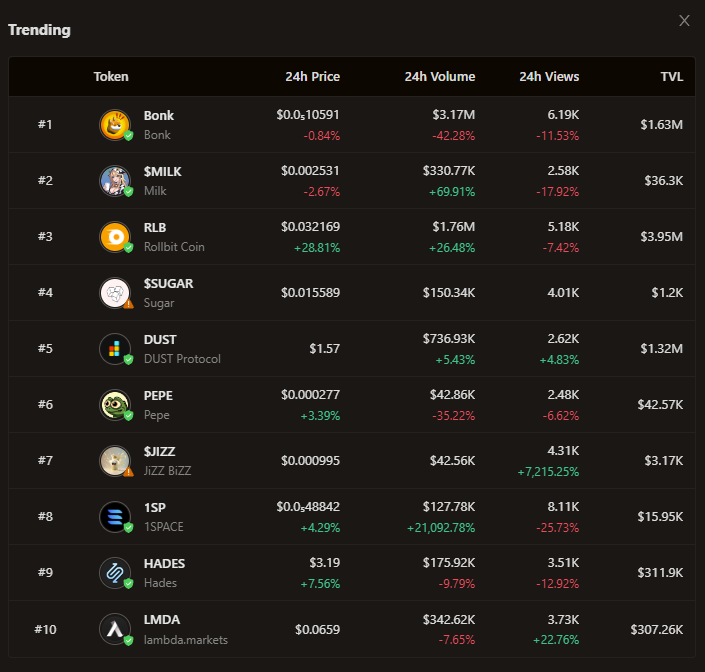Click HADES price '$3.19'
This screenshot has height=672, width=705.
[x=325, y=563]
